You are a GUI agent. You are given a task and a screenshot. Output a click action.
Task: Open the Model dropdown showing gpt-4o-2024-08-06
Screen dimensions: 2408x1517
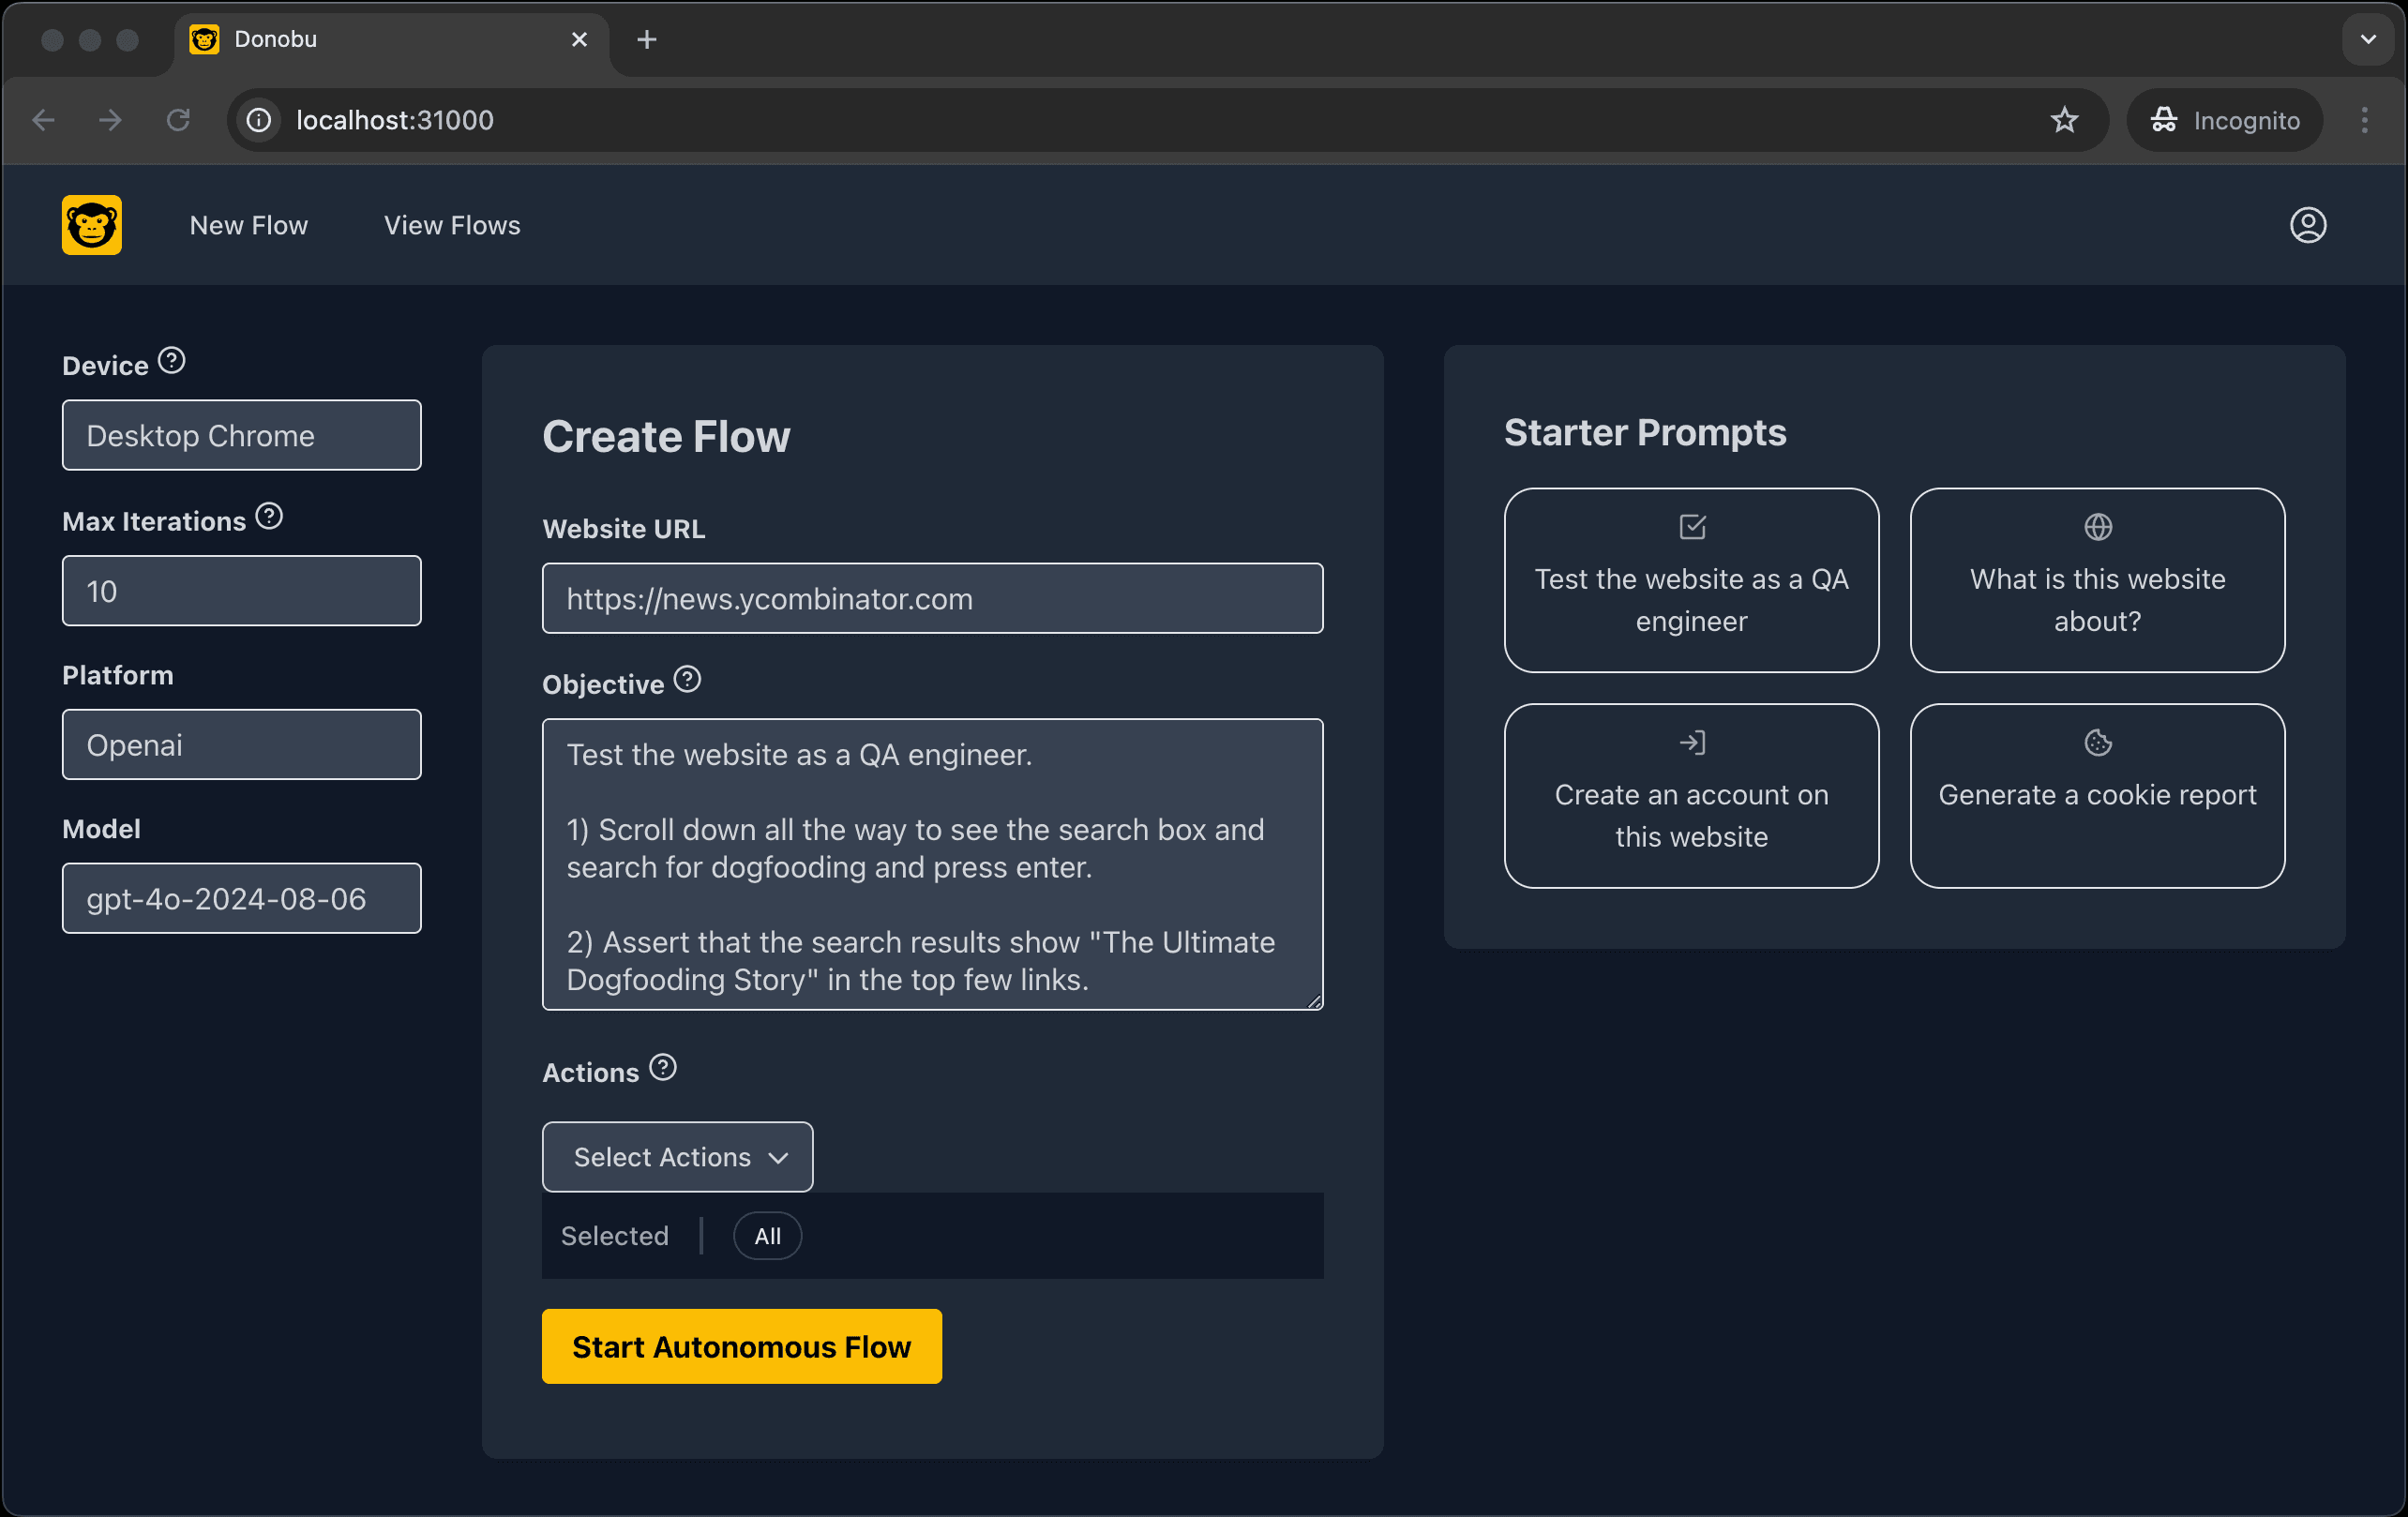[x=242, y=898]
